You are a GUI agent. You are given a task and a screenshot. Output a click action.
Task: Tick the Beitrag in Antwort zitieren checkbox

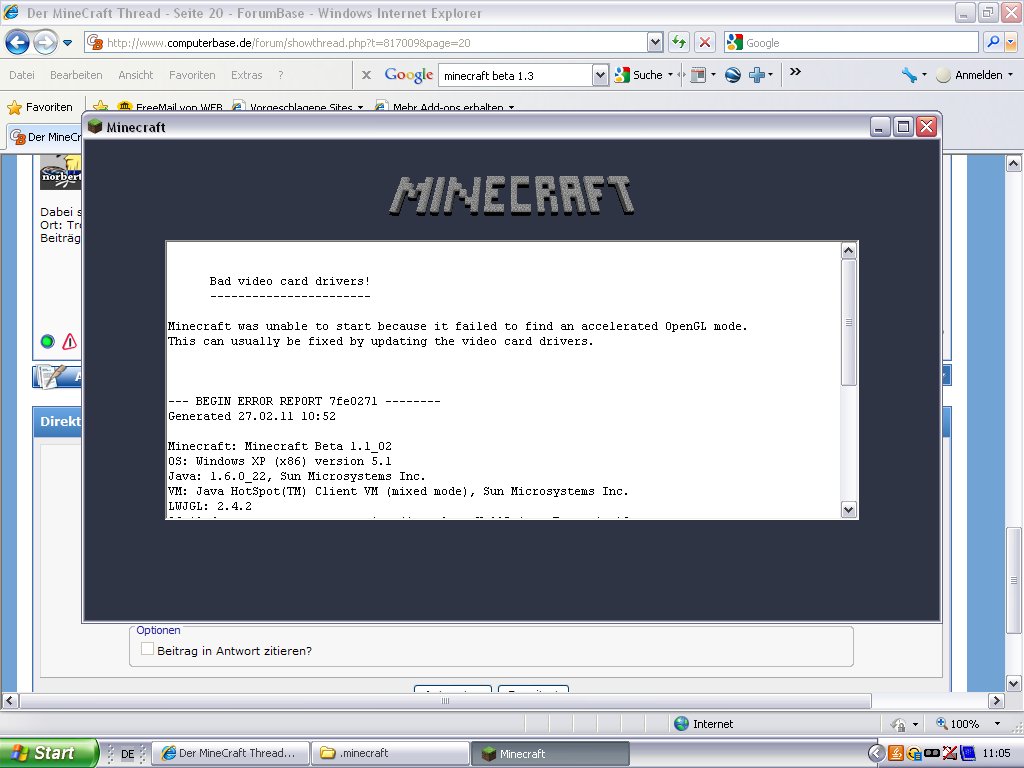tap(148, 649)
